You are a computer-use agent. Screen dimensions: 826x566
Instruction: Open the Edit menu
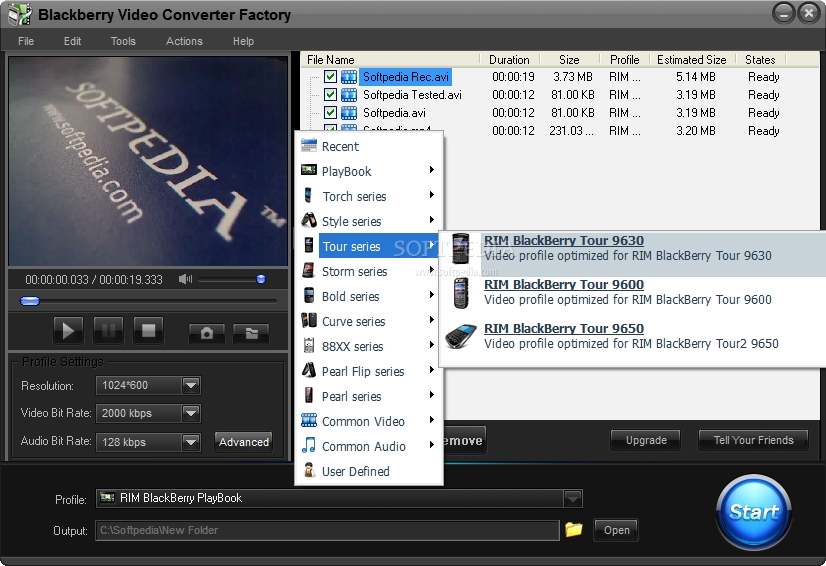[x=73, y=41]
